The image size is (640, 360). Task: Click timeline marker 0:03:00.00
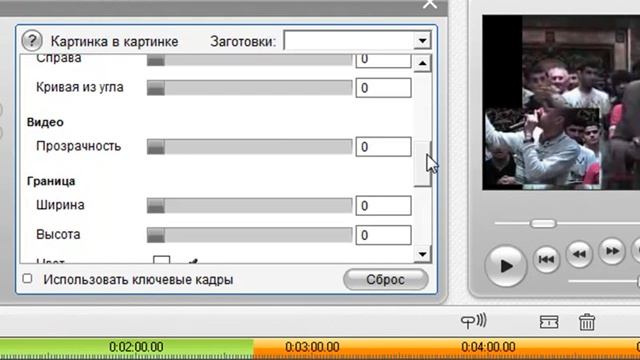pyautogui.click(x=312, y=347)
